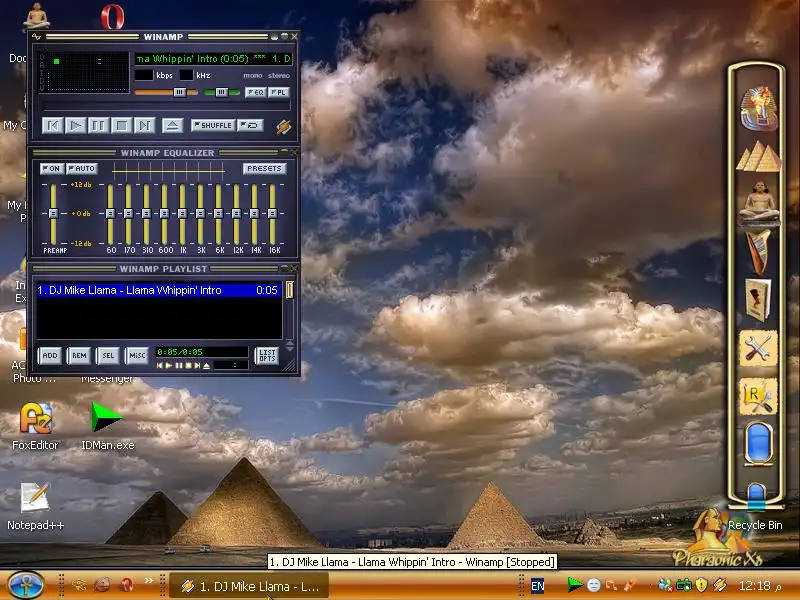This screenshot has height=600, width=800.
Task: Click the Tutankhamun mask icon in side dock
Action: 759,108
